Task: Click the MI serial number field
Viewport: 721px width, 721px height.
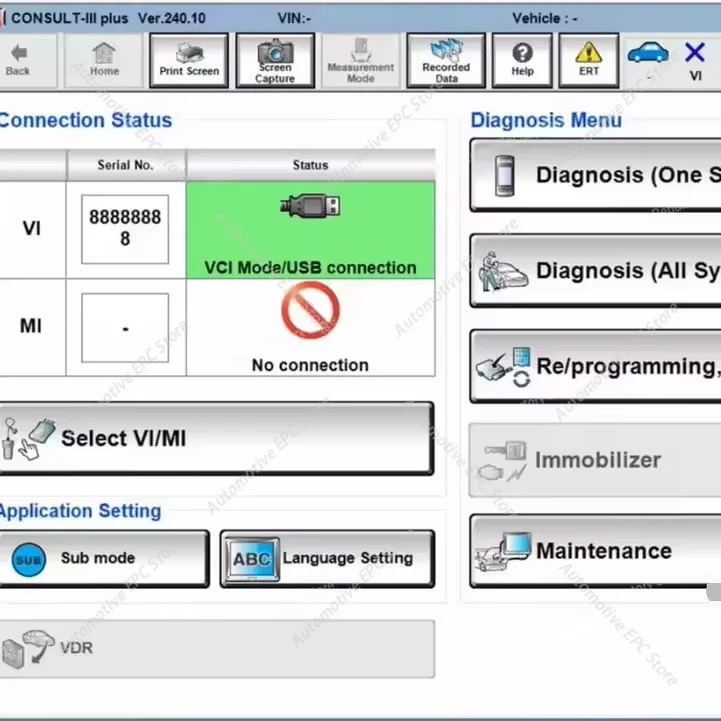Action: (125, 327)
